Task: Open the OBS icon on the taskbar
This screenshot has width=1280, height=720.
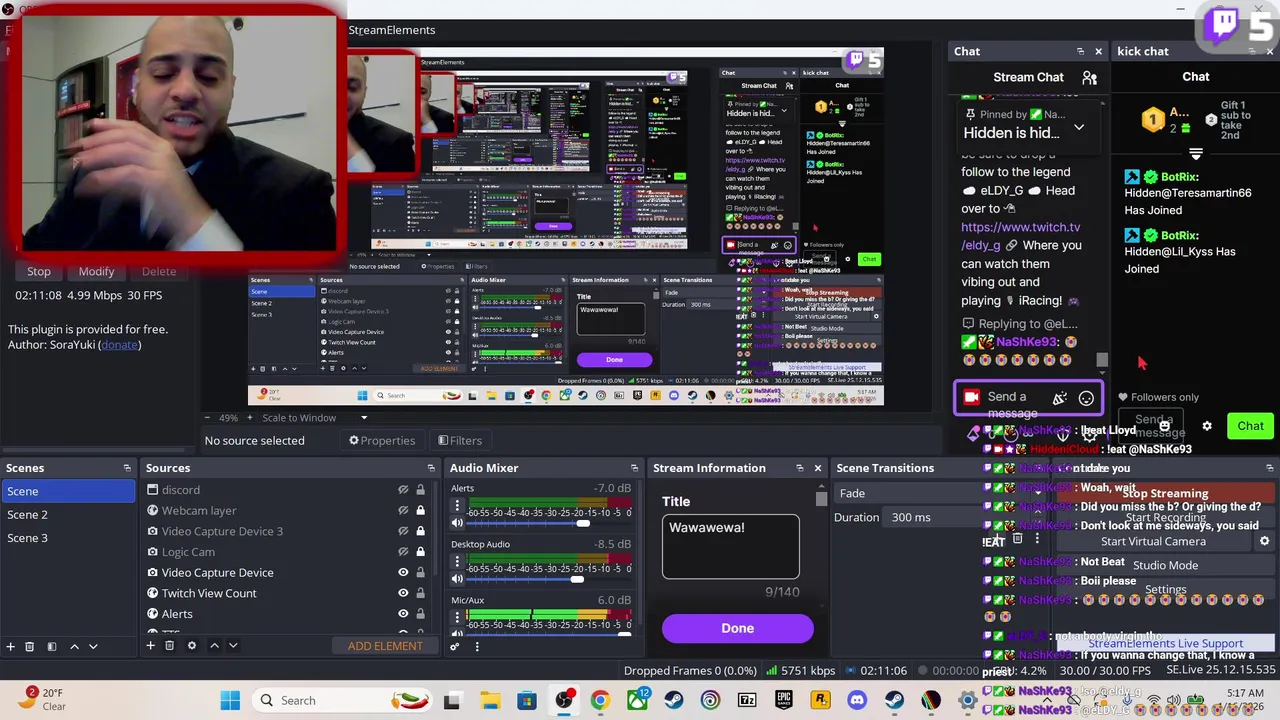Action: [564, 700]
